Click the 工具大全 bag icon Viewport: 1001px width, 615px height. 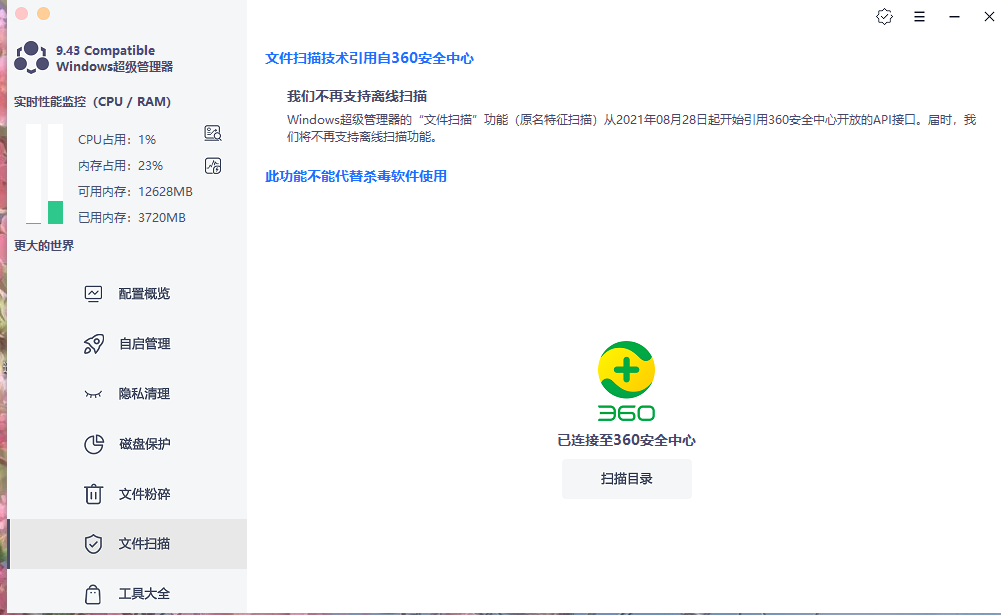click(93, 594)
